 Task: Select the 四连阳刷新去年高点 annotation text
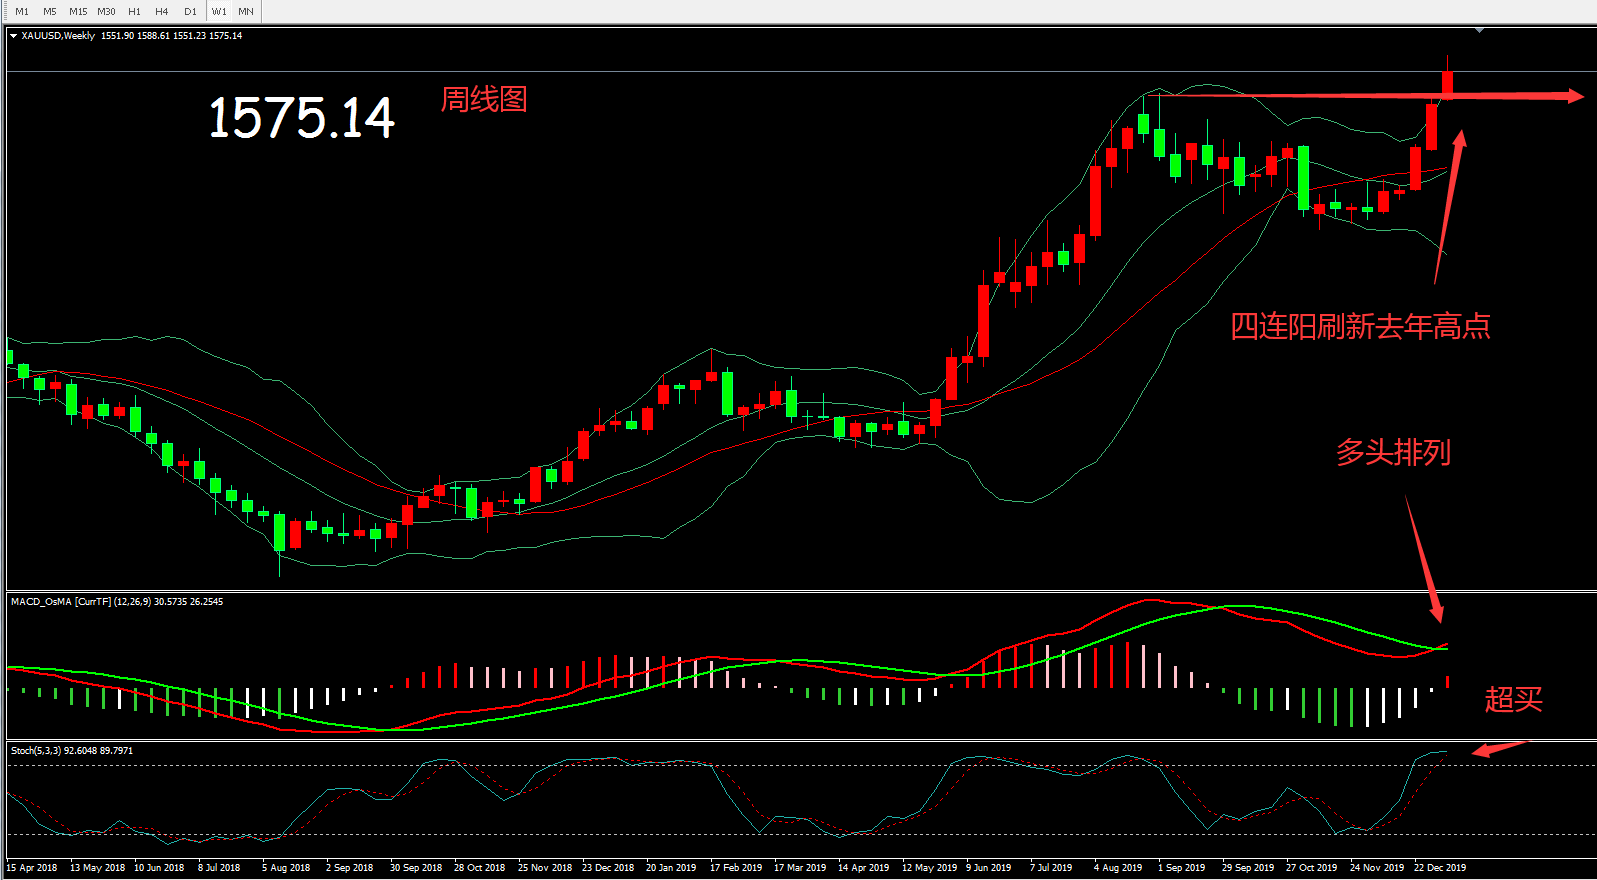point(1360,326)
